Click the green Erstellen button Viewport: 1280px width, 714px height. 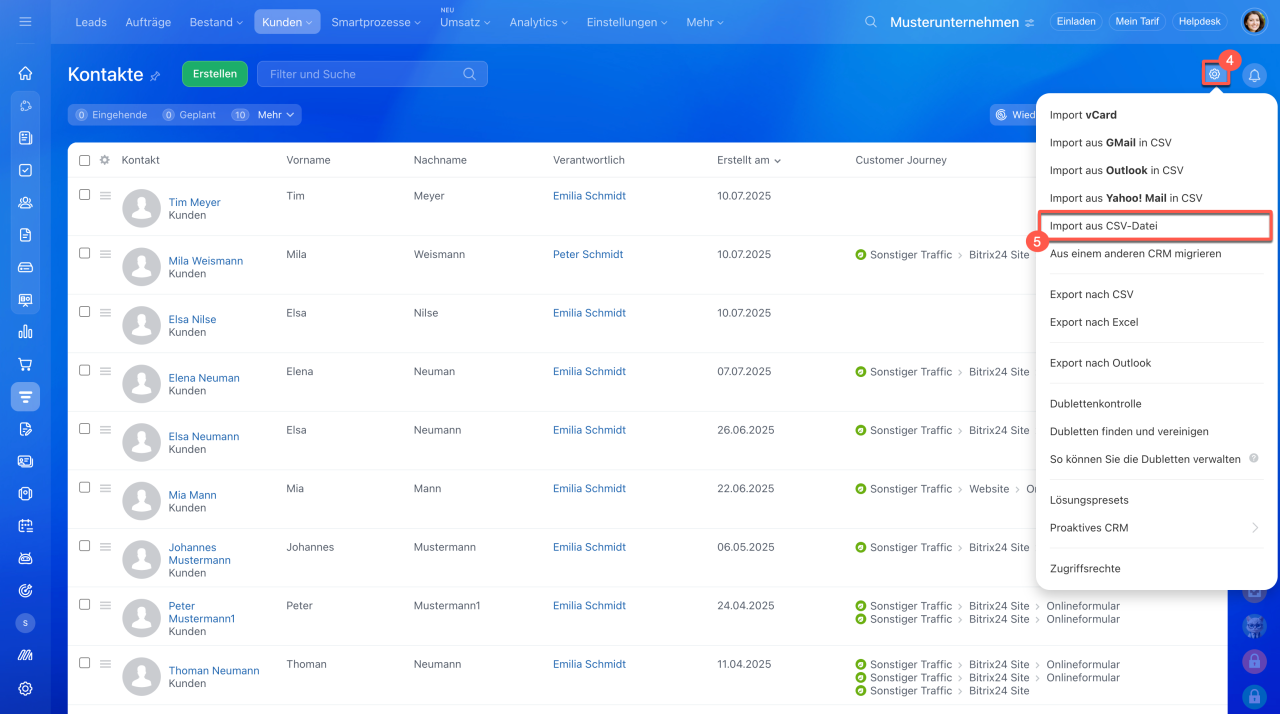pos(215,74)
